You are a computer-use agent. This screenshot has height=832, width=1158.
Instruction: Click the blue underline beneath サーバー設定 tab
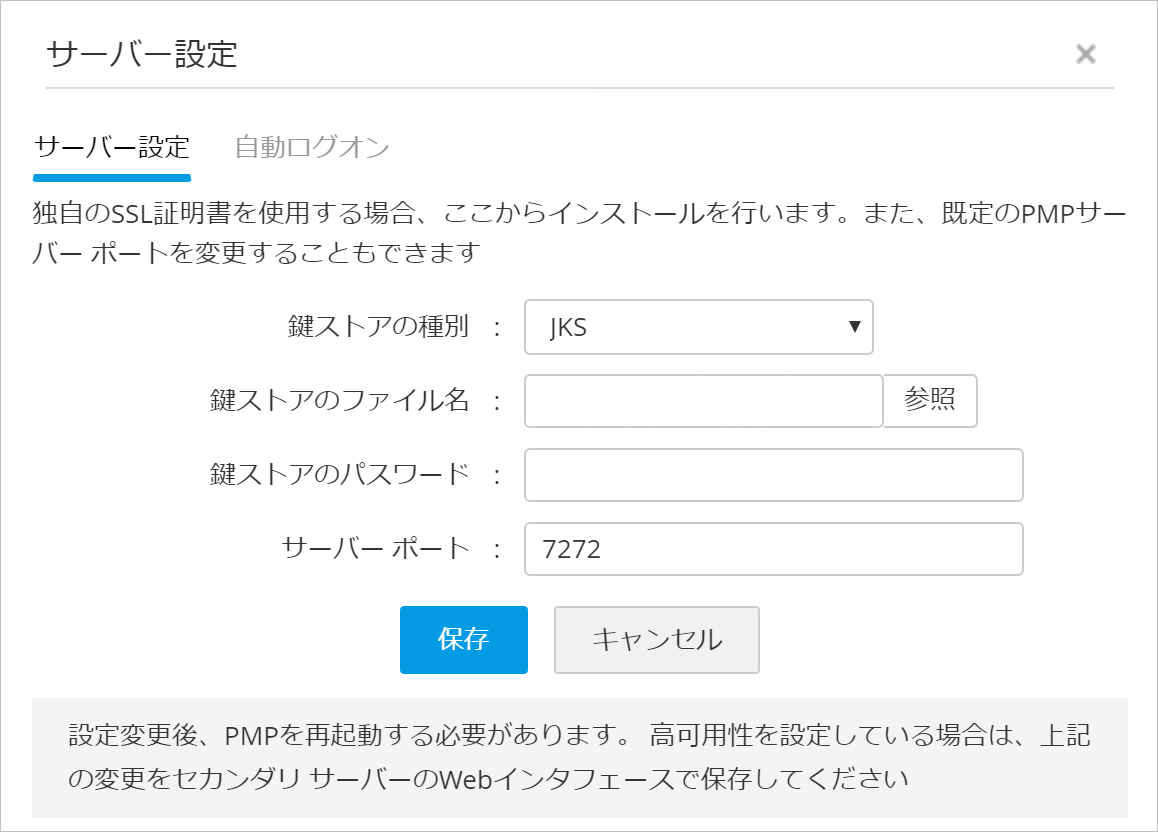coord(112,178)
